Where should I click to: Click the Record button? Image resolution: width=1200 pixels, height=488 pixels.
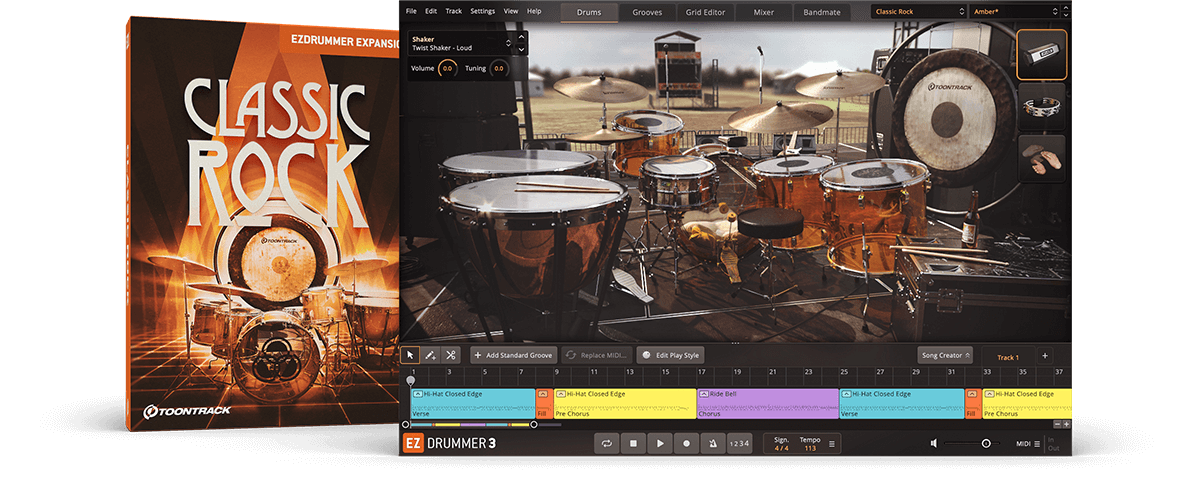[x=686, y=443]
